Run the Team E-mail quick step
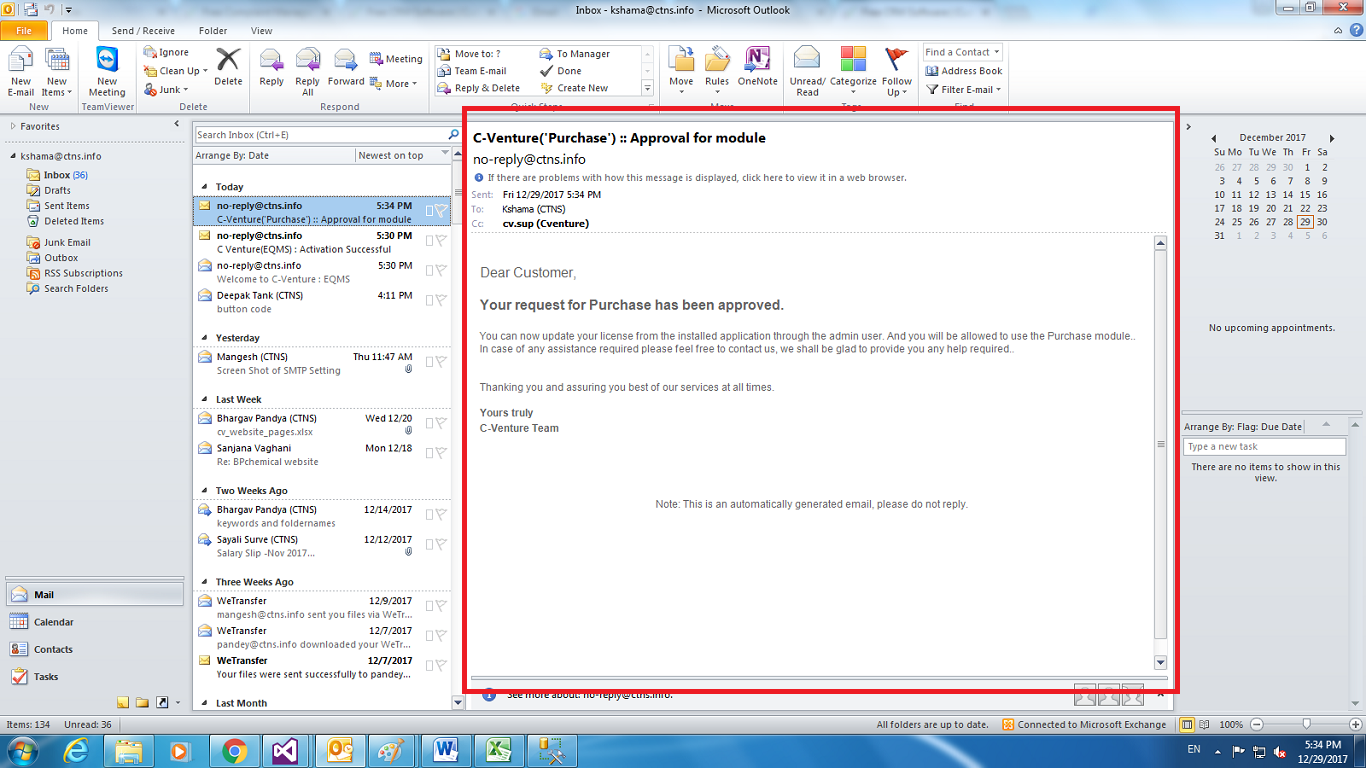This screenshot has height=768, width=1366. 473,71
